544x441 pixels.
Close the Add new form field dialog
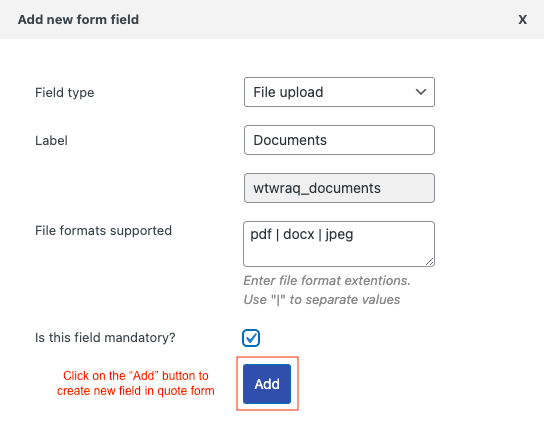pyautogui.click(x=522, y=20)
